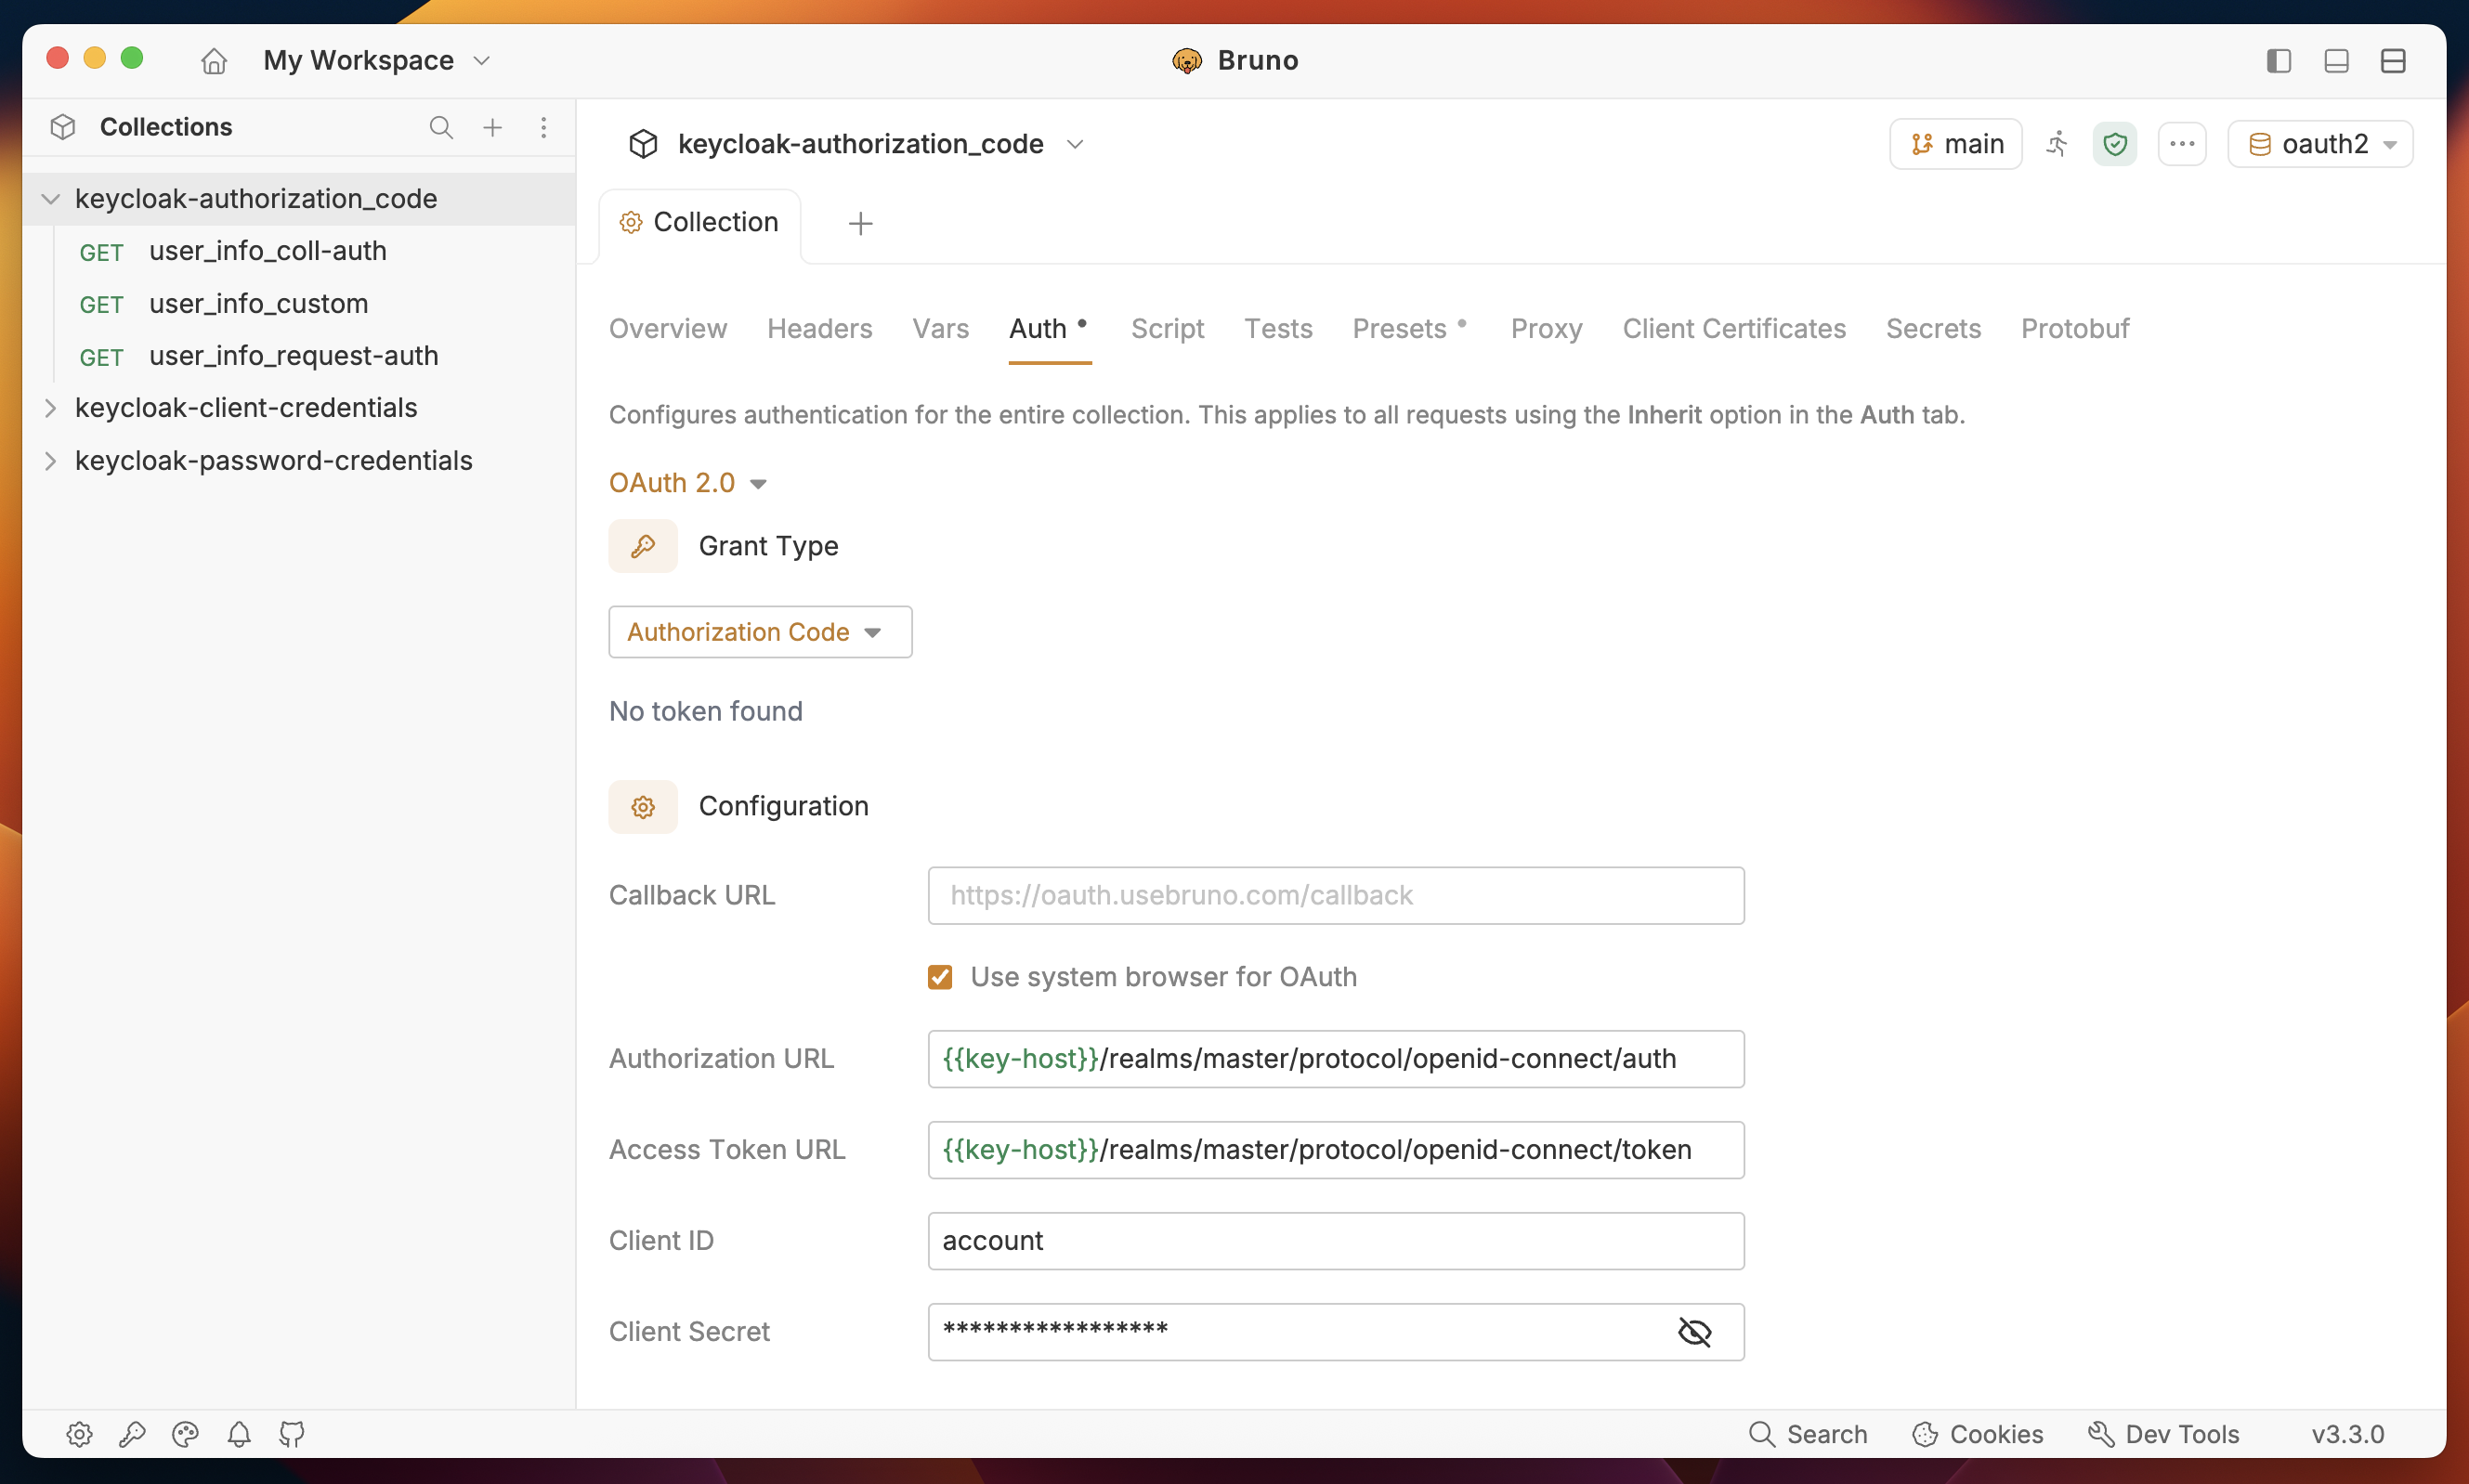The image size is (2469, 1484).
Task: Open Dev Tools in status bar
Action: click(2163, 1434)
